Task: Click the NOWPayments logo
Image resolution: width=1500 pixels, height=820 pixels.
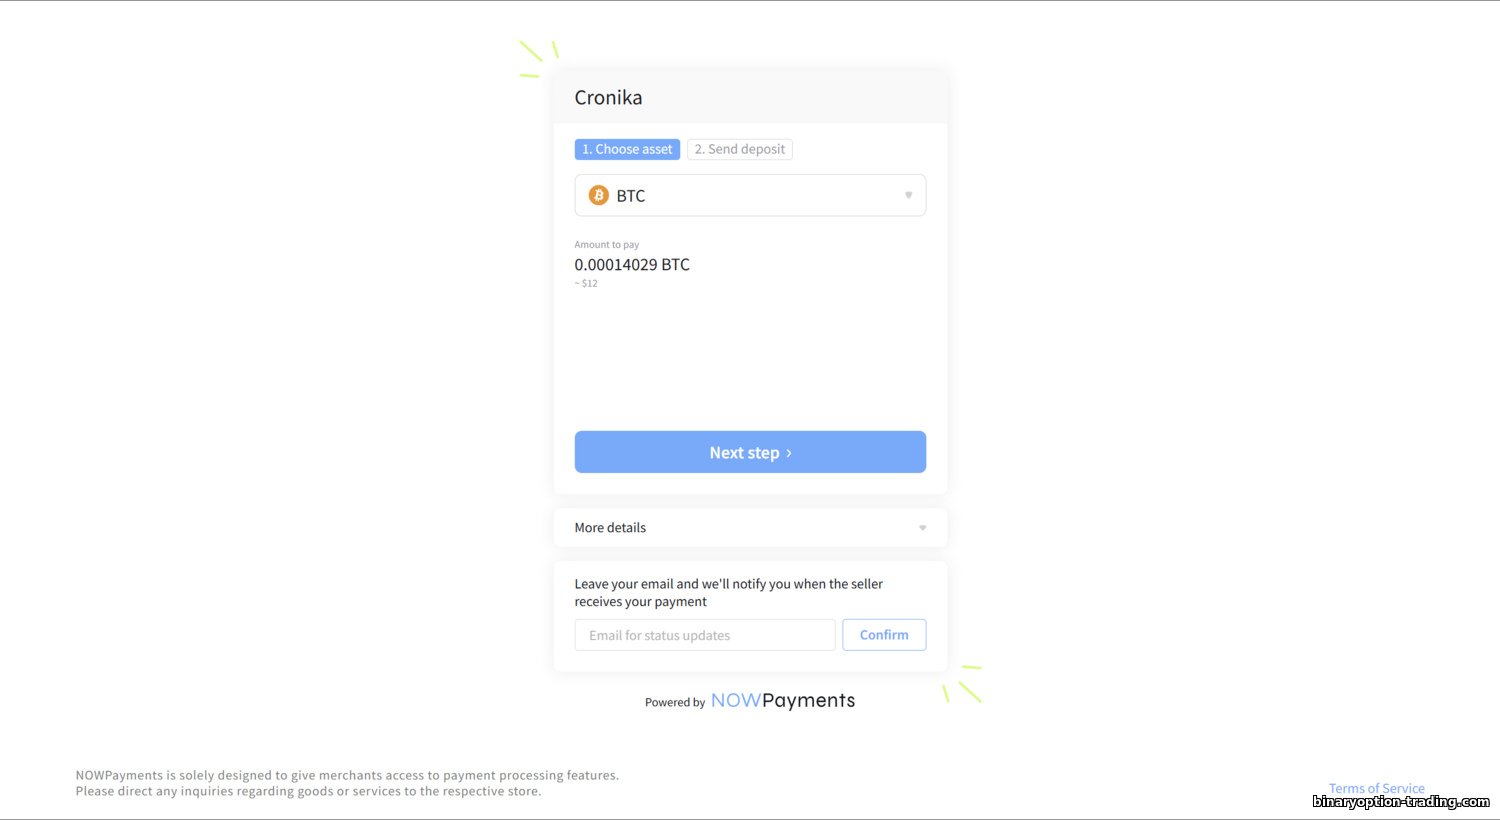Action: pyautogui.click(x=782, y=701)
